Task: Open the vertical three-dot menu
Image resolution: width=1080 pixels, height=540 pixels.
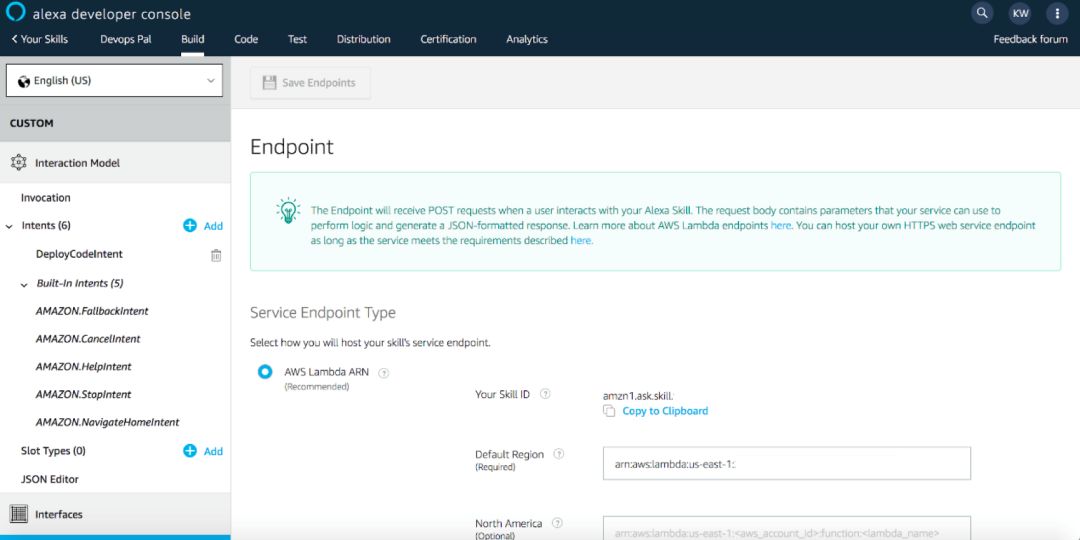Action: pos(1057,13)
